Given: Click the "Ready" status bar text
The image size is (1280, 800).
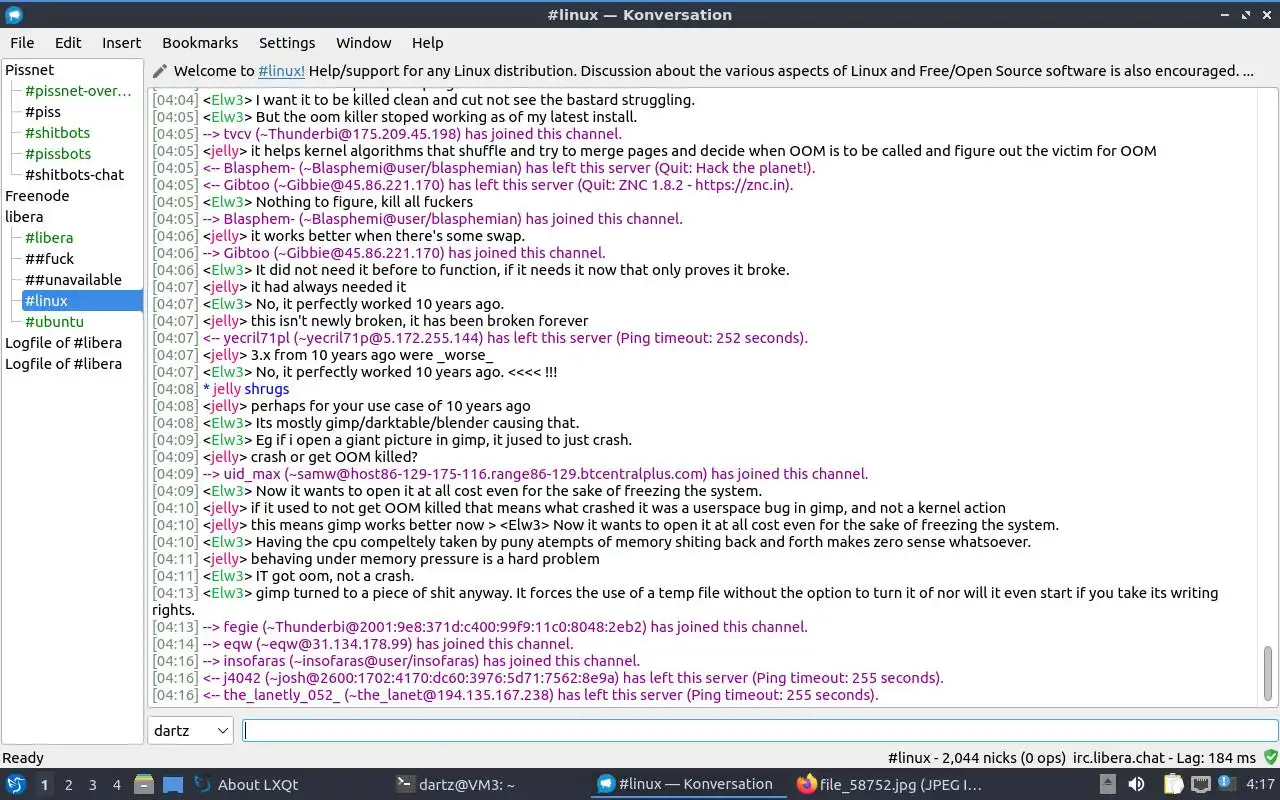Looking at the screenshot, I should coord(23,758).
